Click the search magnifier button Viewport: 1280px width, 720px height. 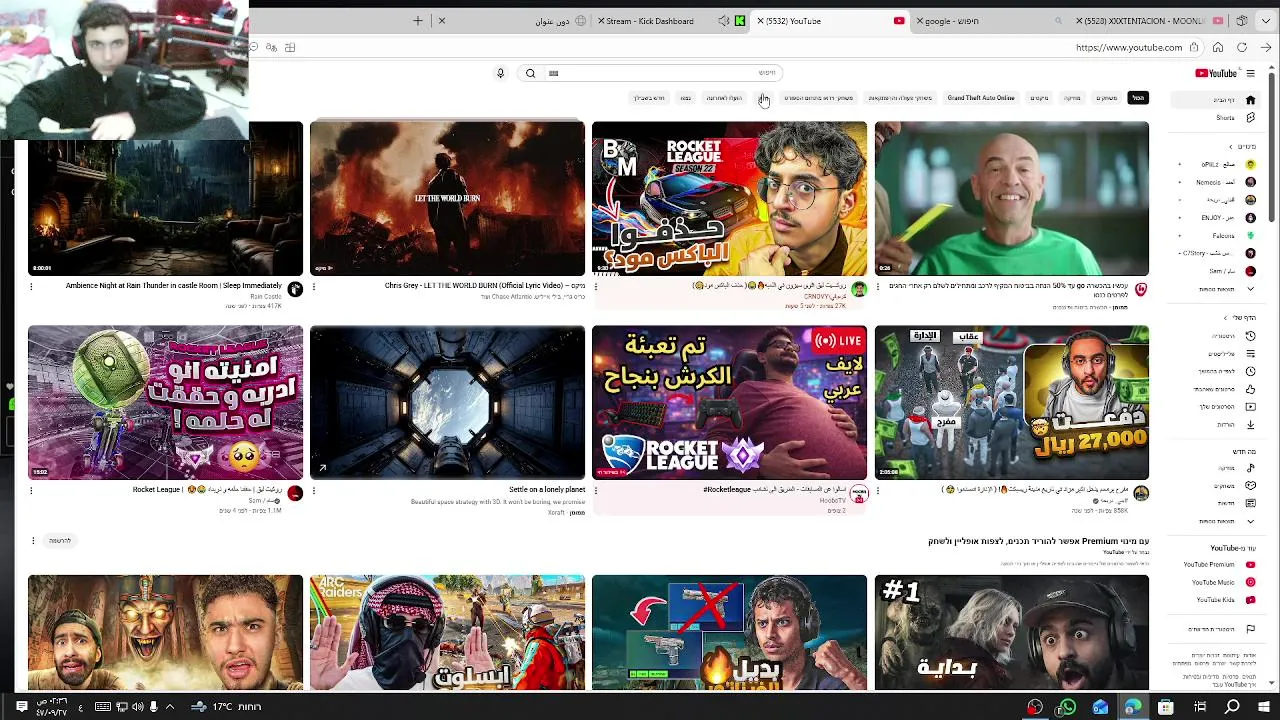coord(530,73)
